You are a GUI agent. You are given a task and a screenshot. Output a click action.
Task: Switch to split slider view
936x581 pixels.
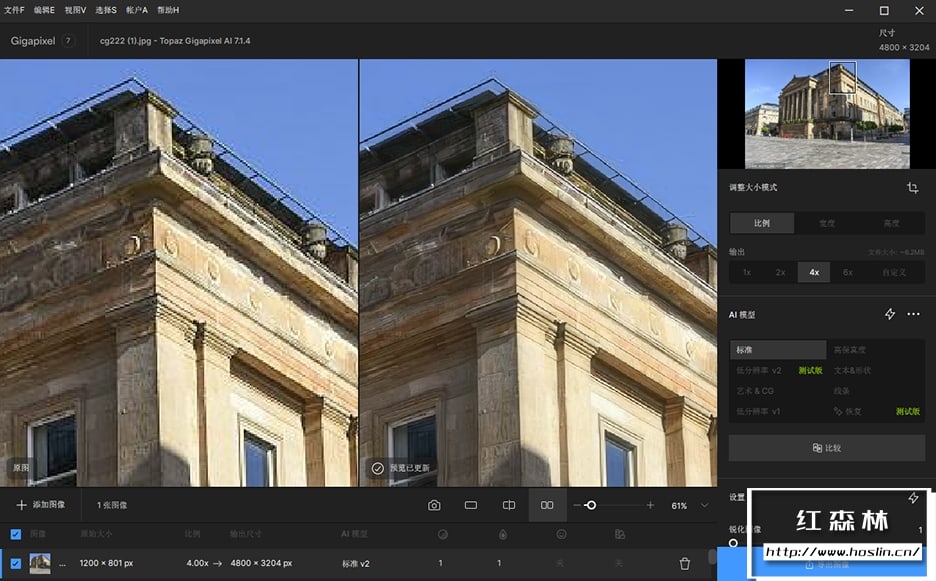tap(509, 506)
